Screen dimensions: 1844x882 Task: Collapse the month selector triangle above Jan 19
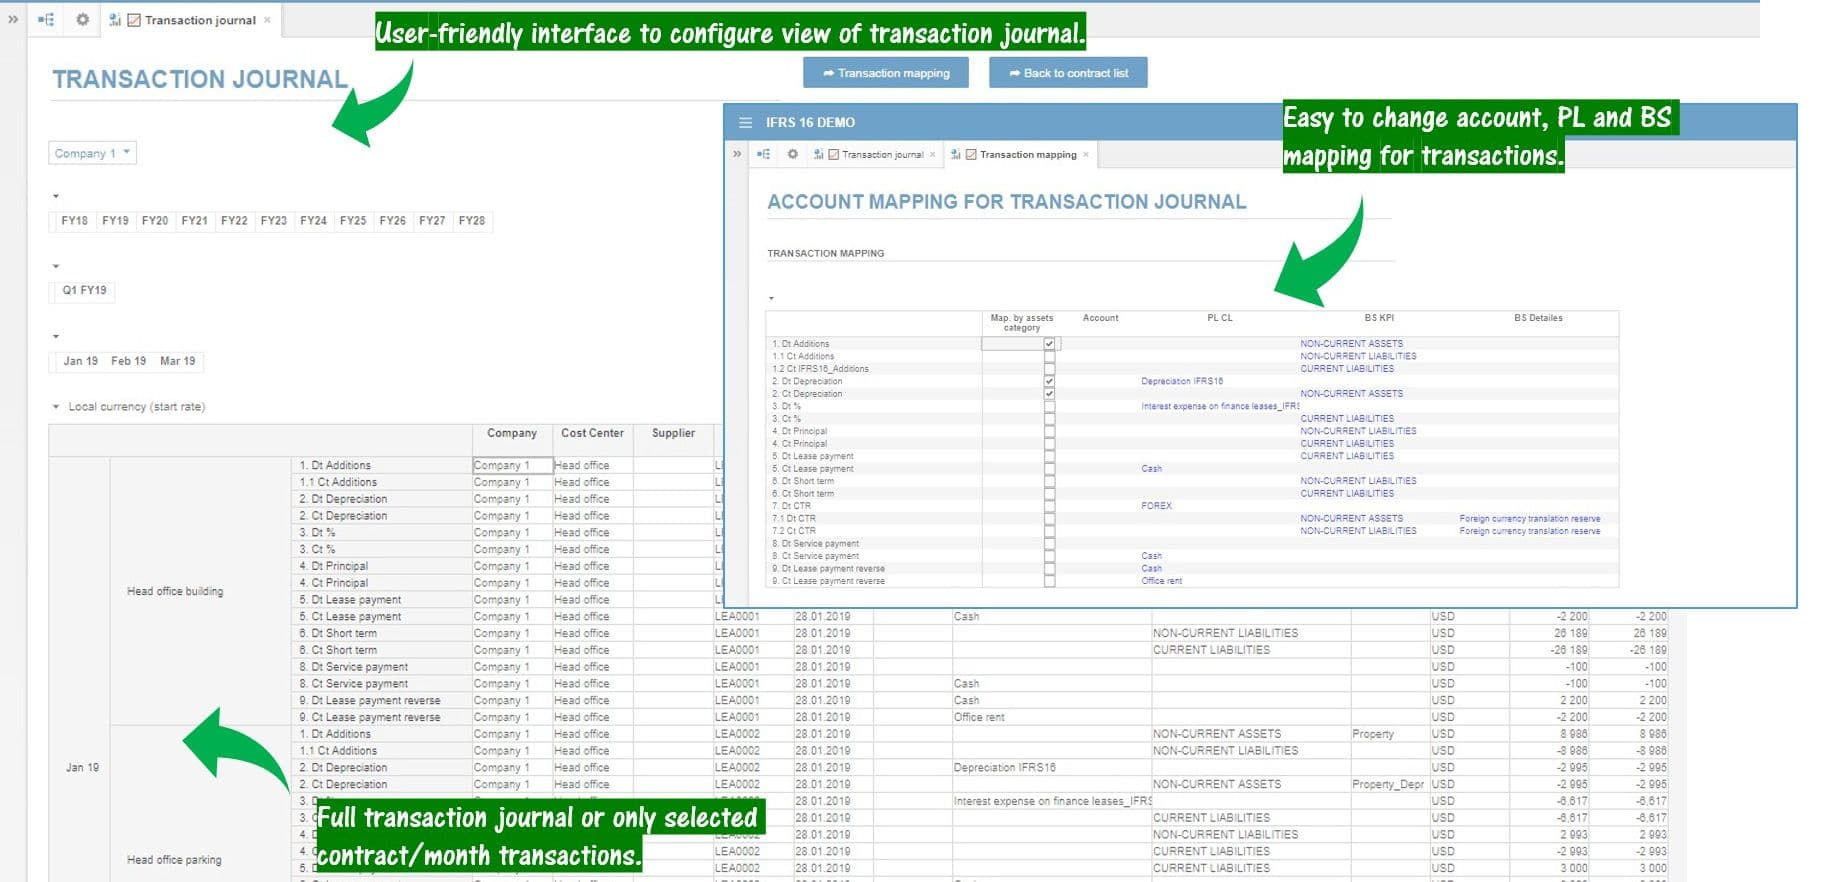click(56, 336)
